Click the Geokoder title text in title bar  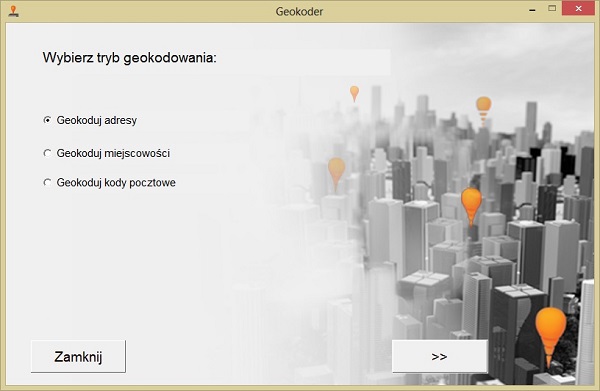[x=299, y=11]
